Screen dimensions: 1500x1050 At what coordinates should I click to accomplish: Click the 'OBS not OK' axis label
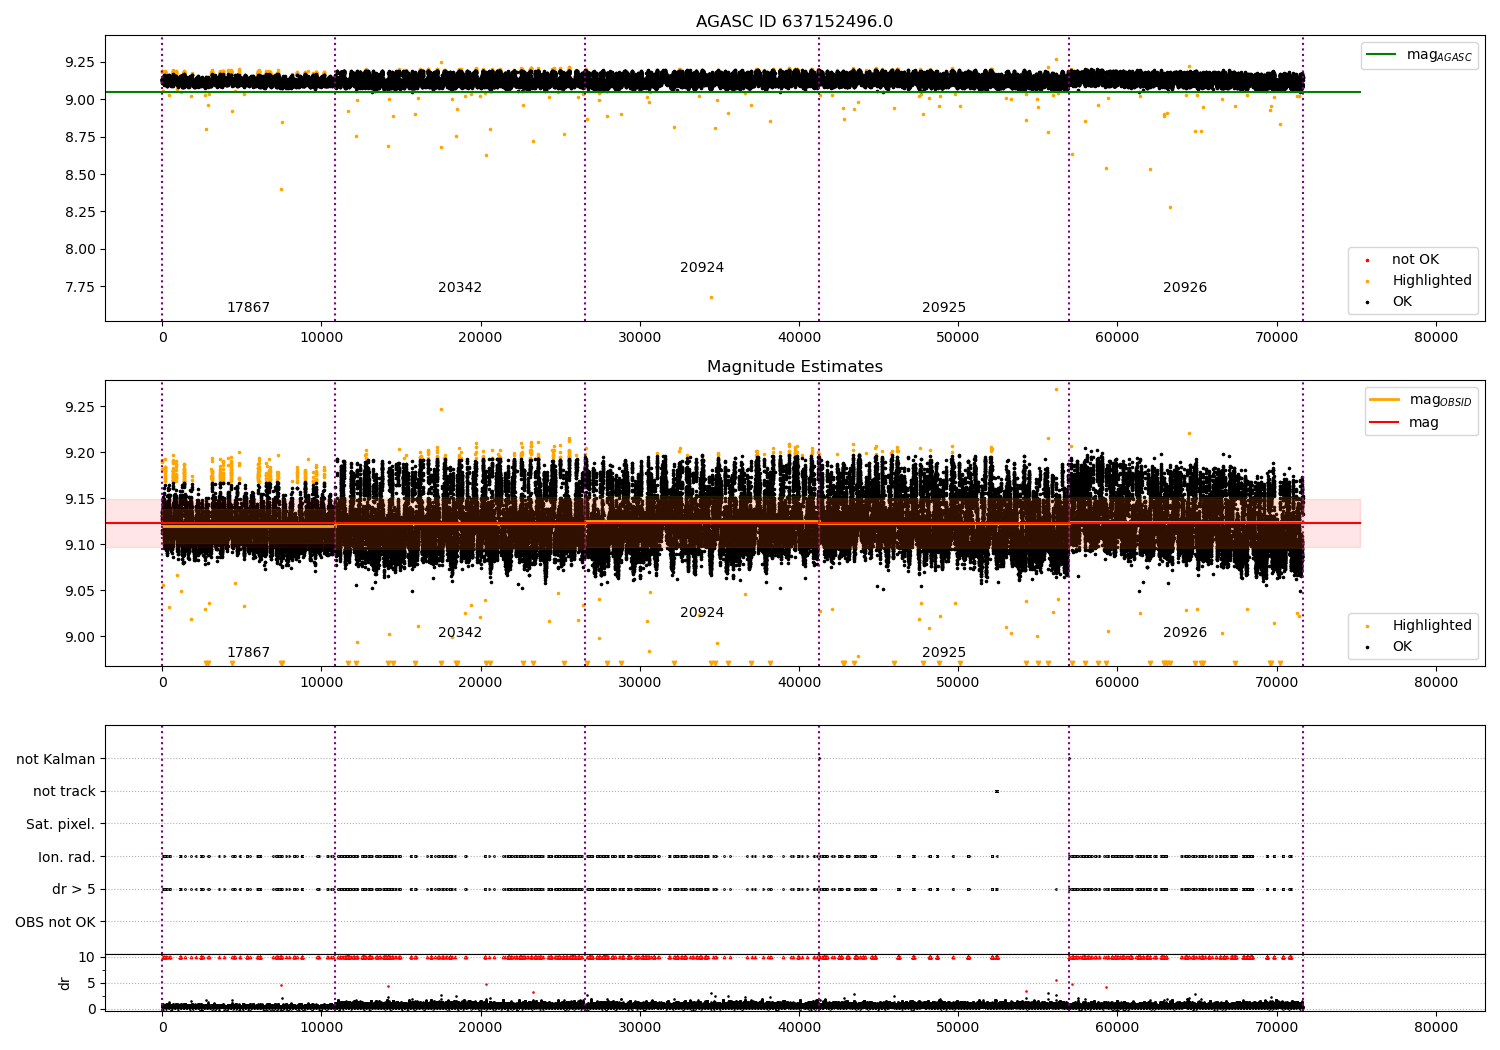pyautogui.click(x=56, y=922)
